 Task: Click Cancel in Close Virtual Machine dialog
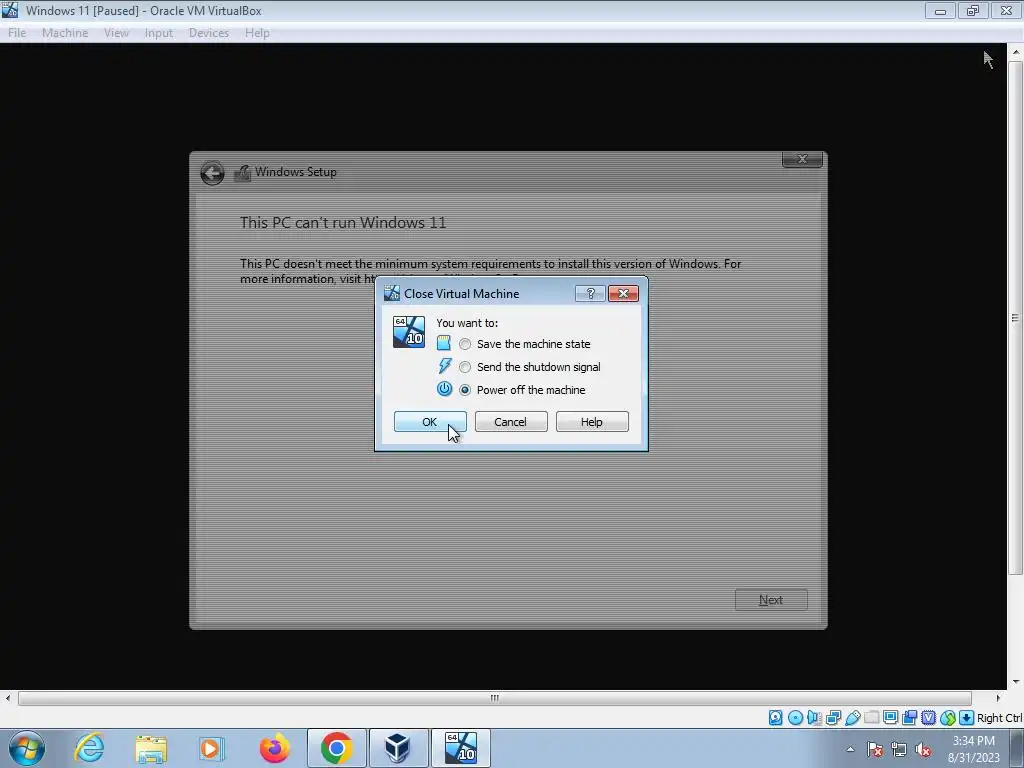click(x=511, y=421)
